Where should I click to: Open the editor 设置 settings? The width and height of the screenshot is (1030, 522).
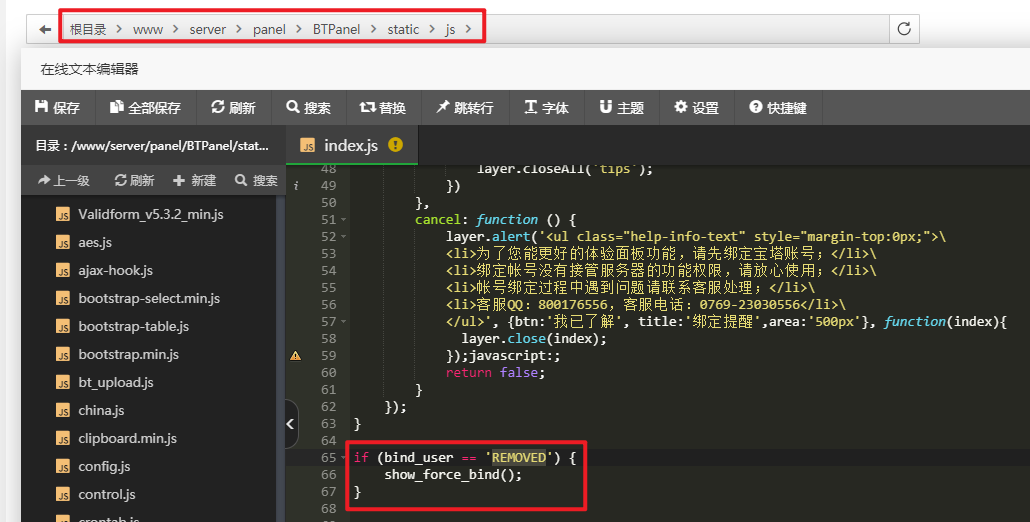(x=697, y=108)
